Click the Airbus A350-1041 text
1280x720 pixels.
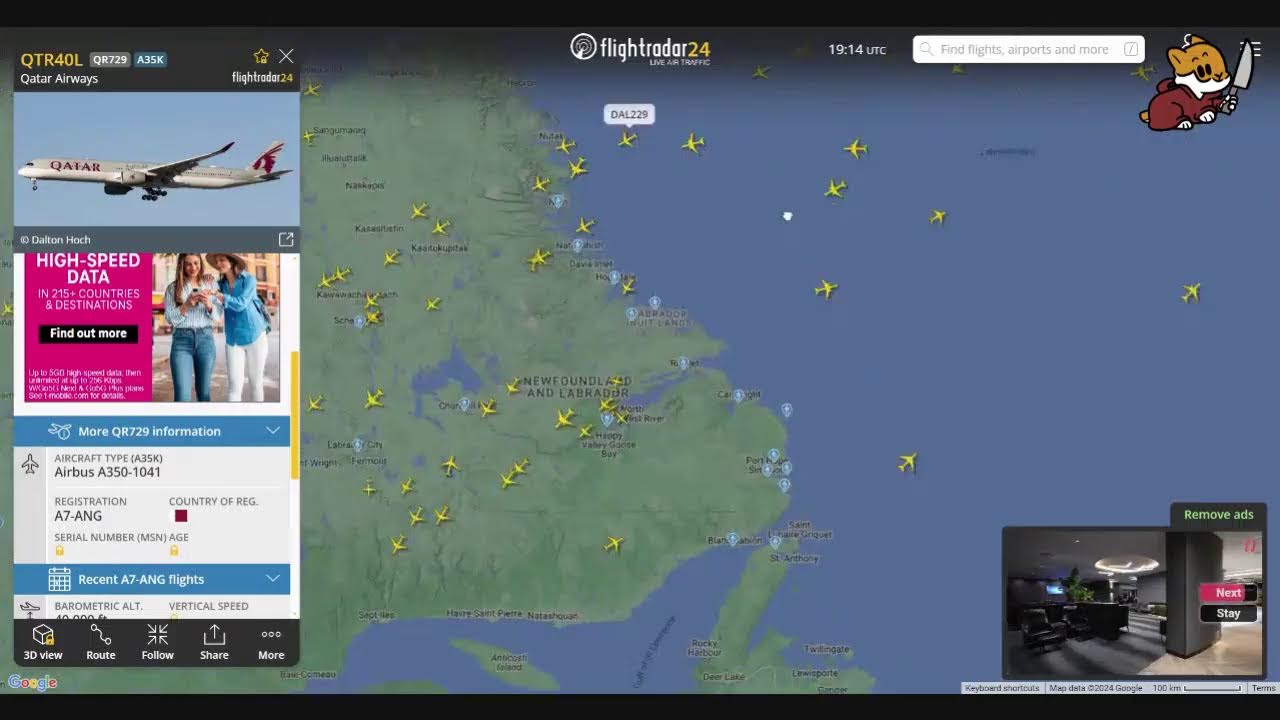pyautogui.click(x=107, y=472)
